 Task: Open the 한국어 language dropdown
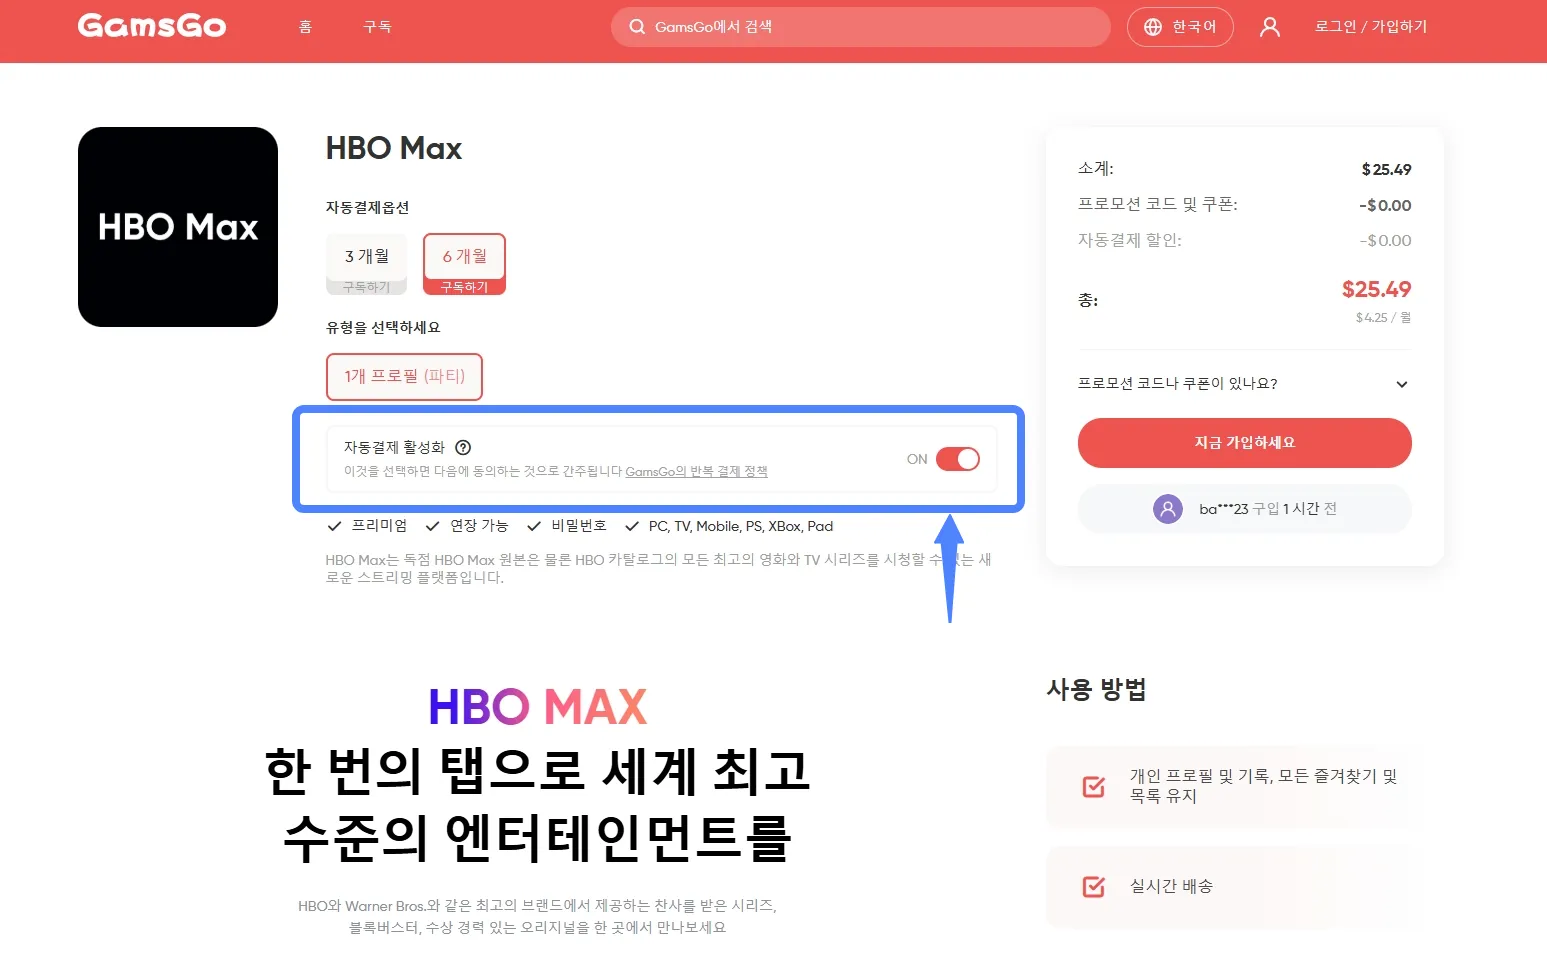coord(1180,27)
